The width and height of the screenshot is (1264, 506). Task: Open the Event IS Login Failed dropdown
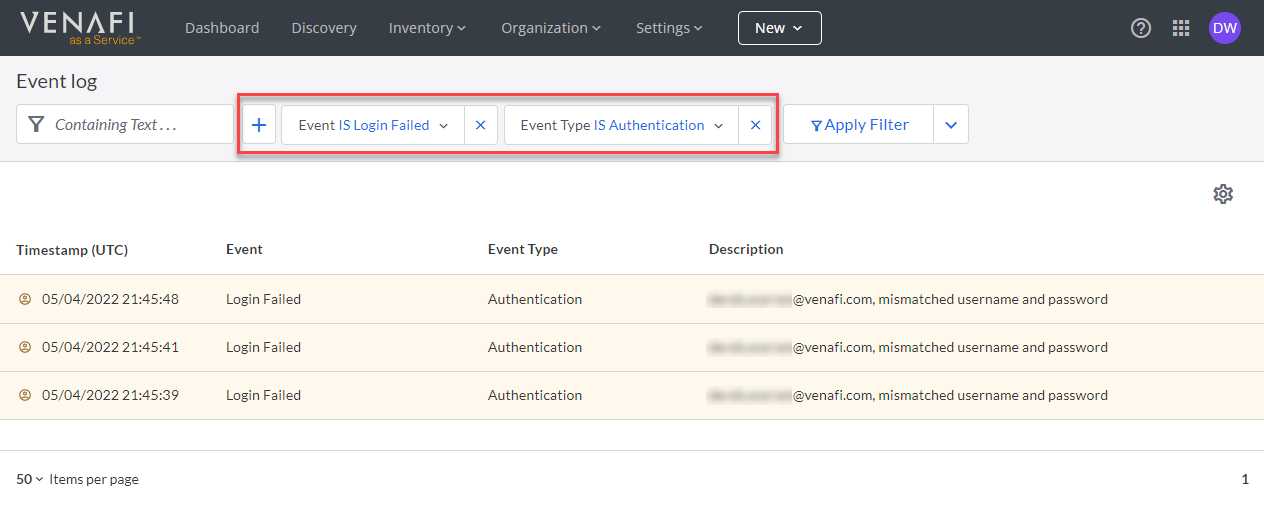(x=373, y=125)
